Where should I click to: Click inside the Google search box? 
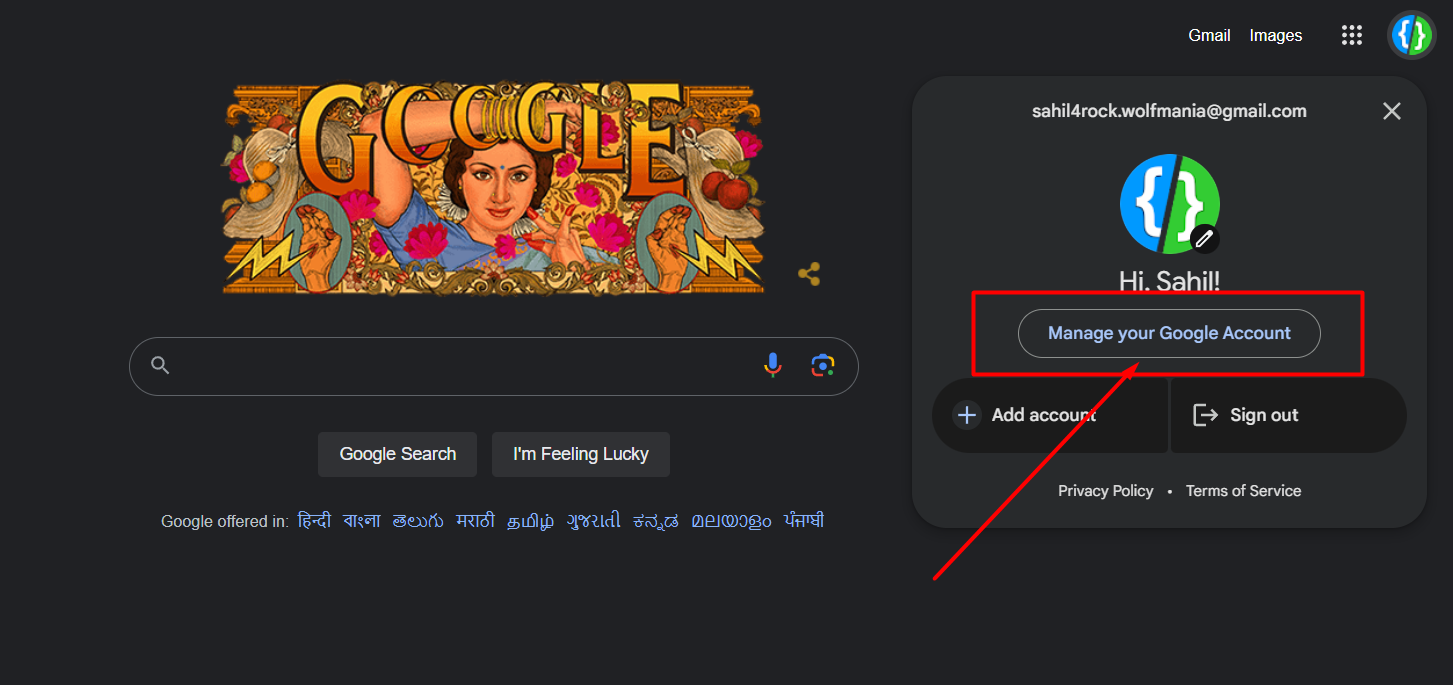460,366
